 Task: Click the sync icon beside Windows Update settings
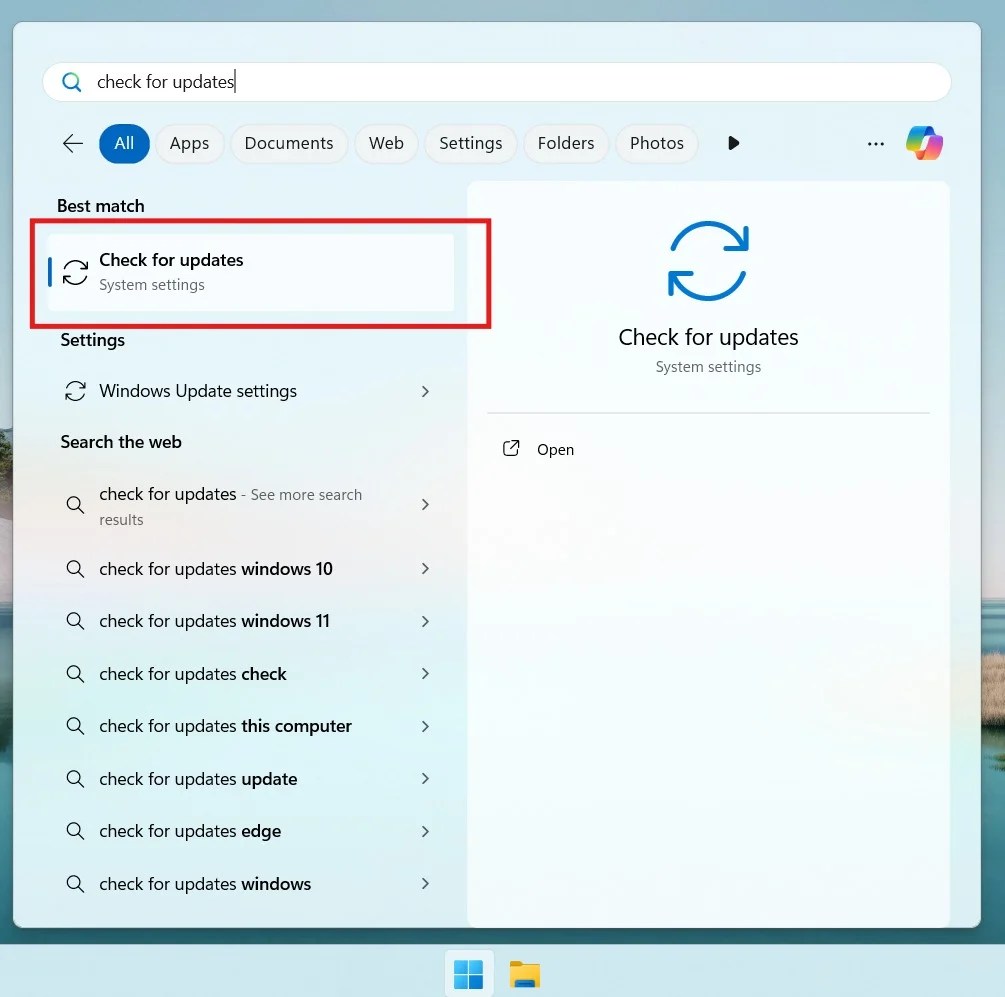75,391
